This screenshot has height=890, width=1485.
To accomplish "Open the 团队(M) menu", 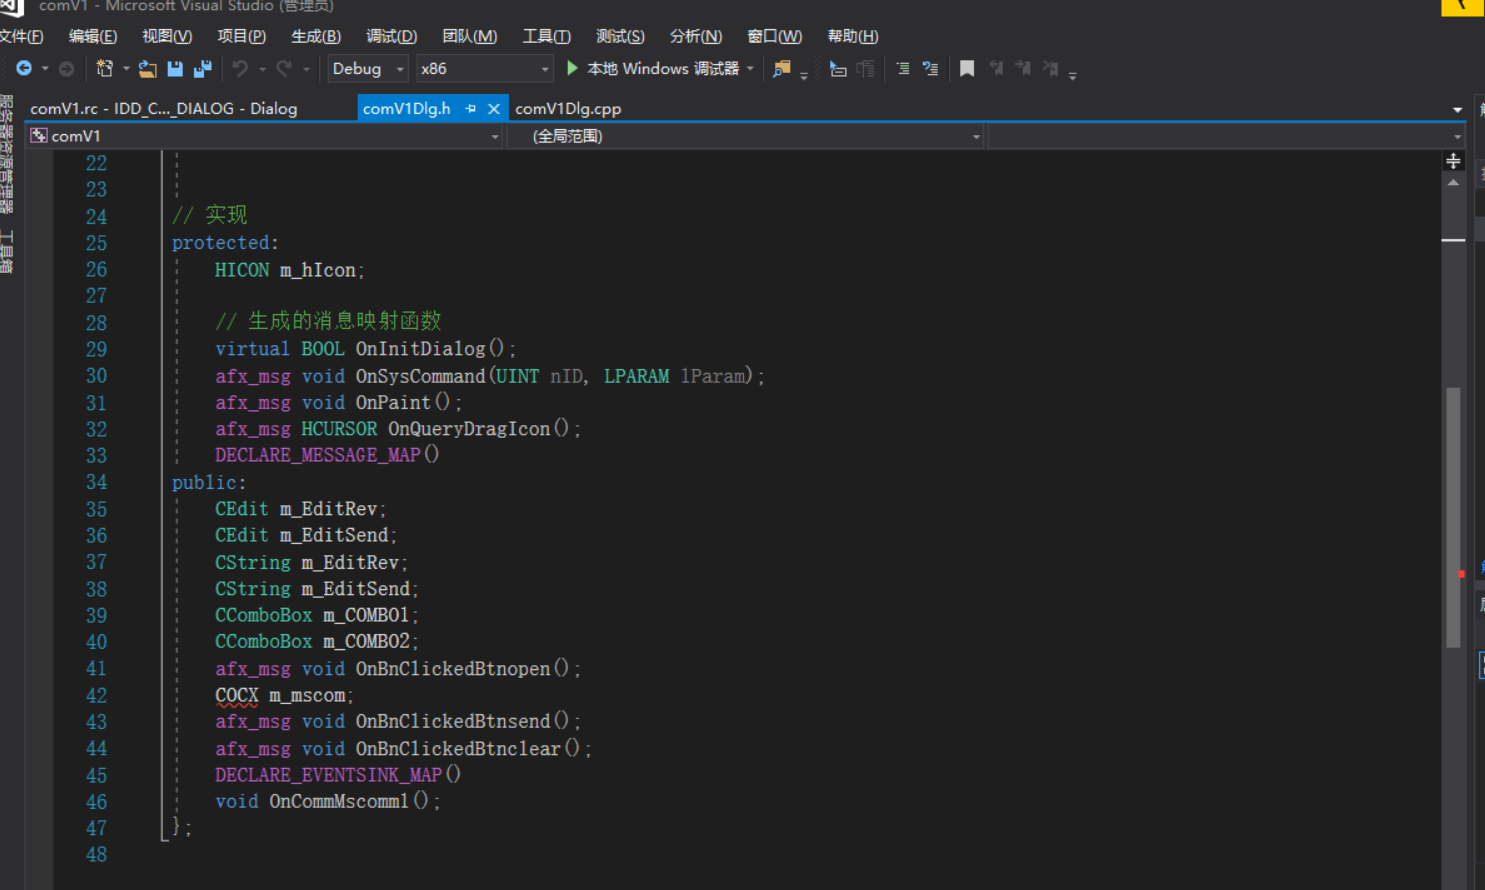I will click(470, 37).
